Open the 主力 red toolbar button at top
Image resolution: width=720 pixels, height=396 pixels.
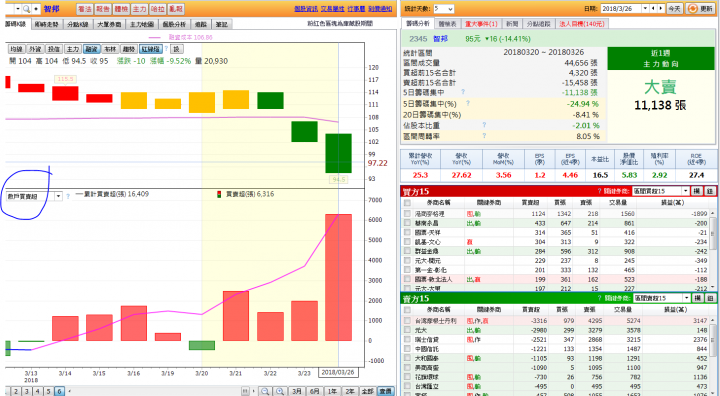coord(139,9)
